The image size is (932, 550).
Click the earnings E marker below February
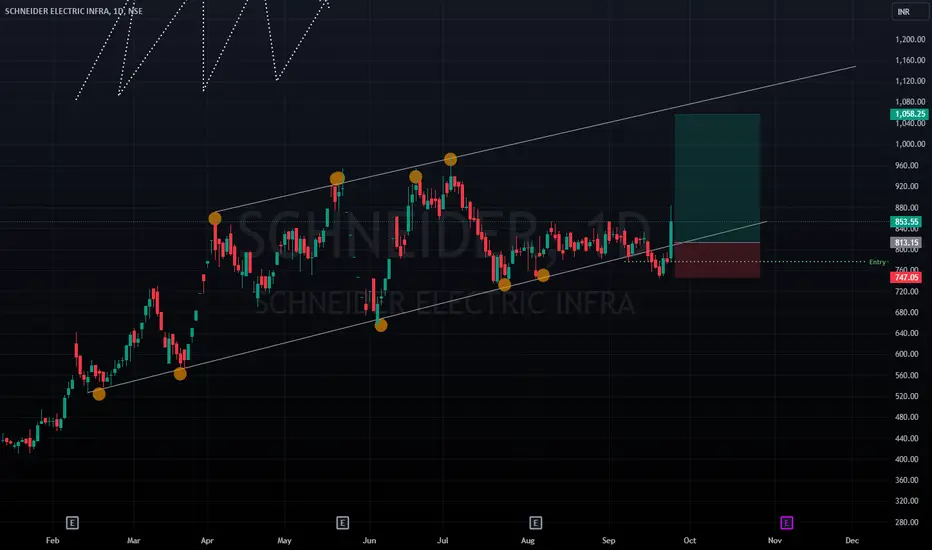[x=72, y=523]
